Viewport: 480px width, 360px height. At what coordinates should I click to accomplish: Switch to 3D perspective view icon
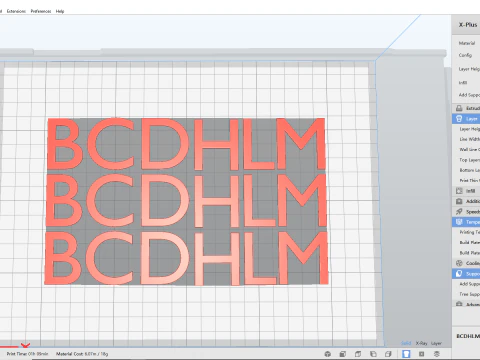pos(328,354)
